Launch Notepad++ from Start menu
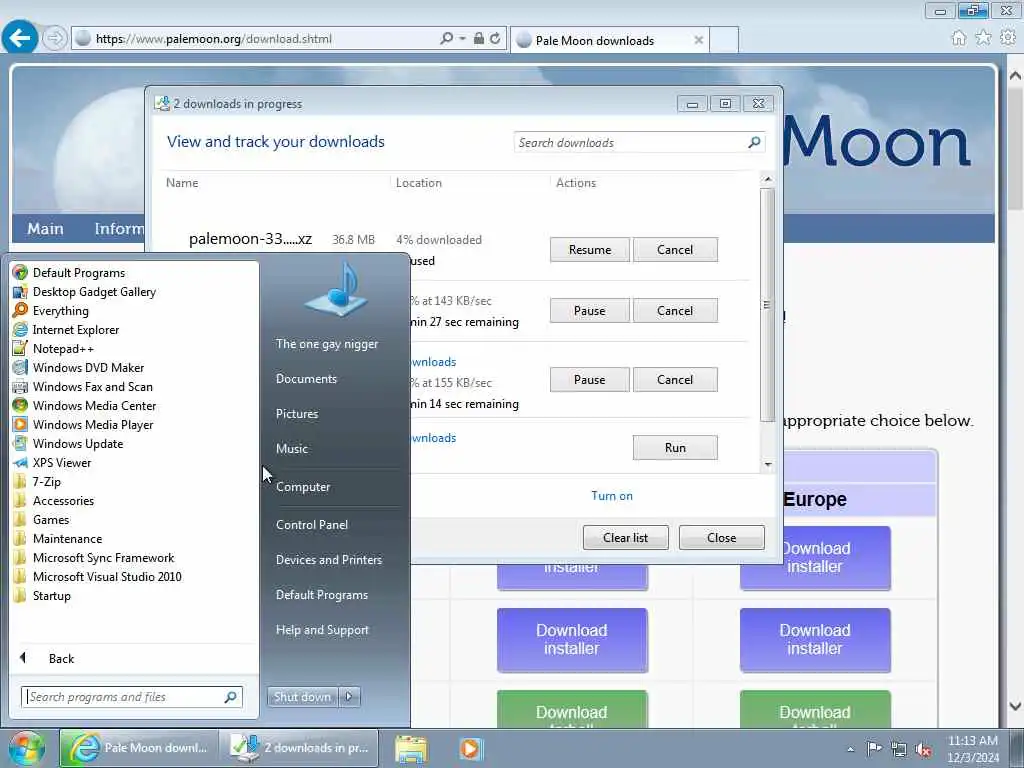Screen dimensions: 1024x768 click(x=63, y=349)
